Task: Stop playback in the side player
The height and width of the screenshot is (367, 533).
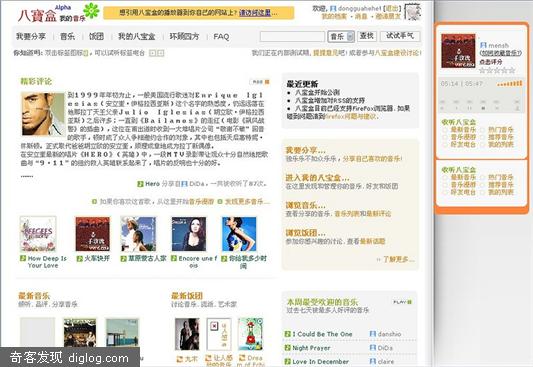Action: (x=483, y=108)
